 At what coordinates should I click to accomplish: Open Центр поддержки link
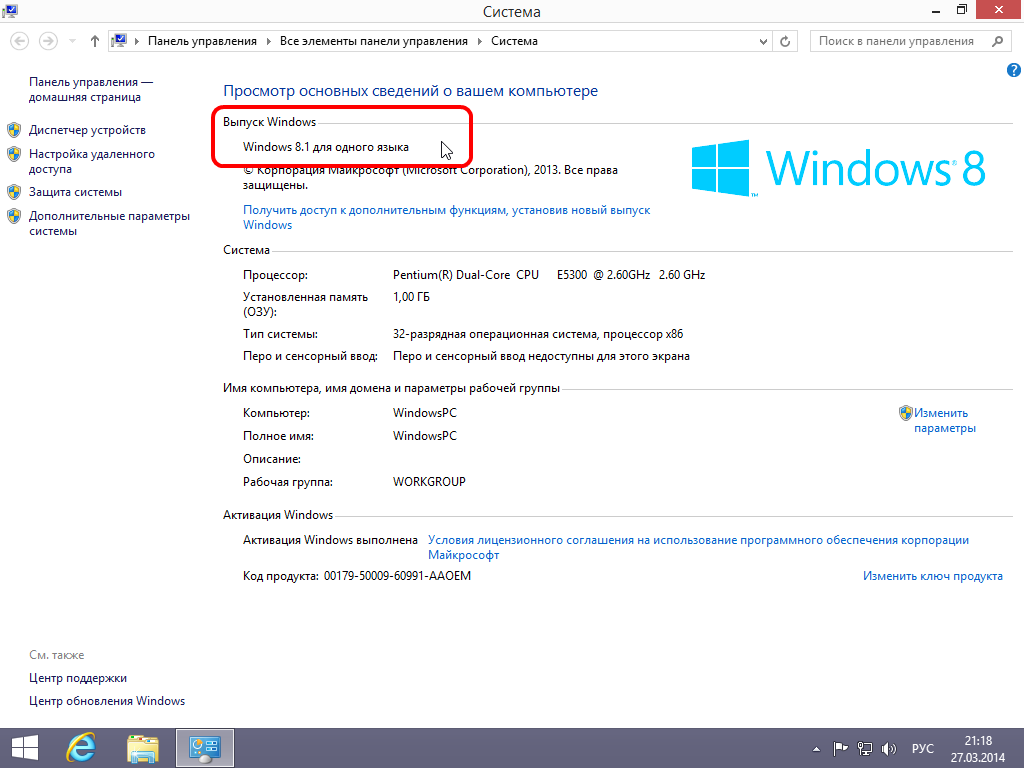point(78,678)
